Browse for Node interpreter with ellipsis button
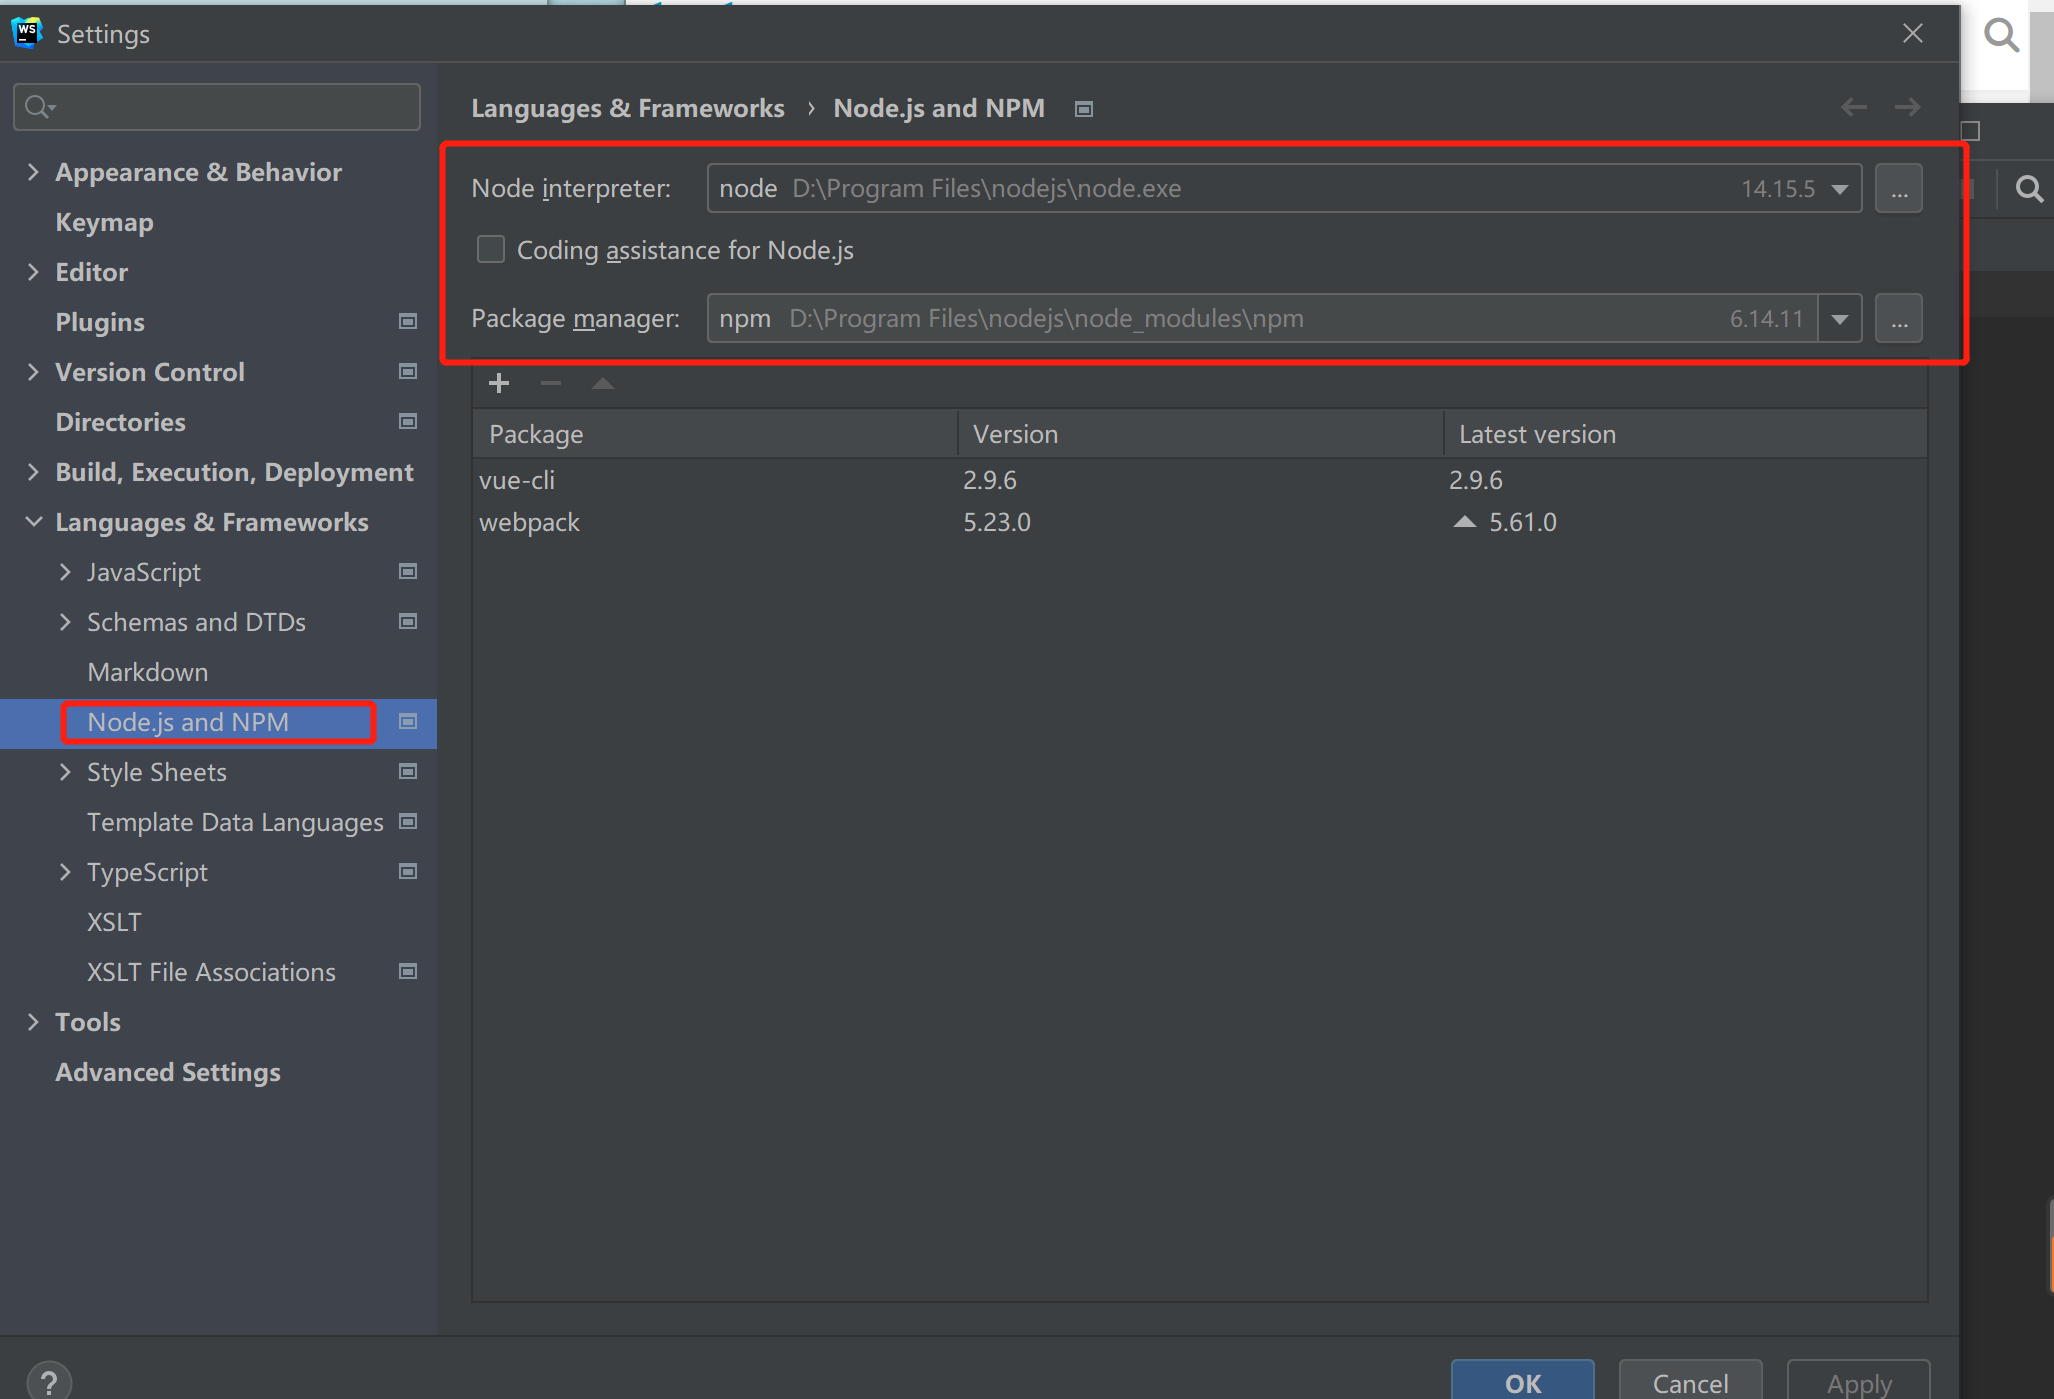 click(1898, 189)
